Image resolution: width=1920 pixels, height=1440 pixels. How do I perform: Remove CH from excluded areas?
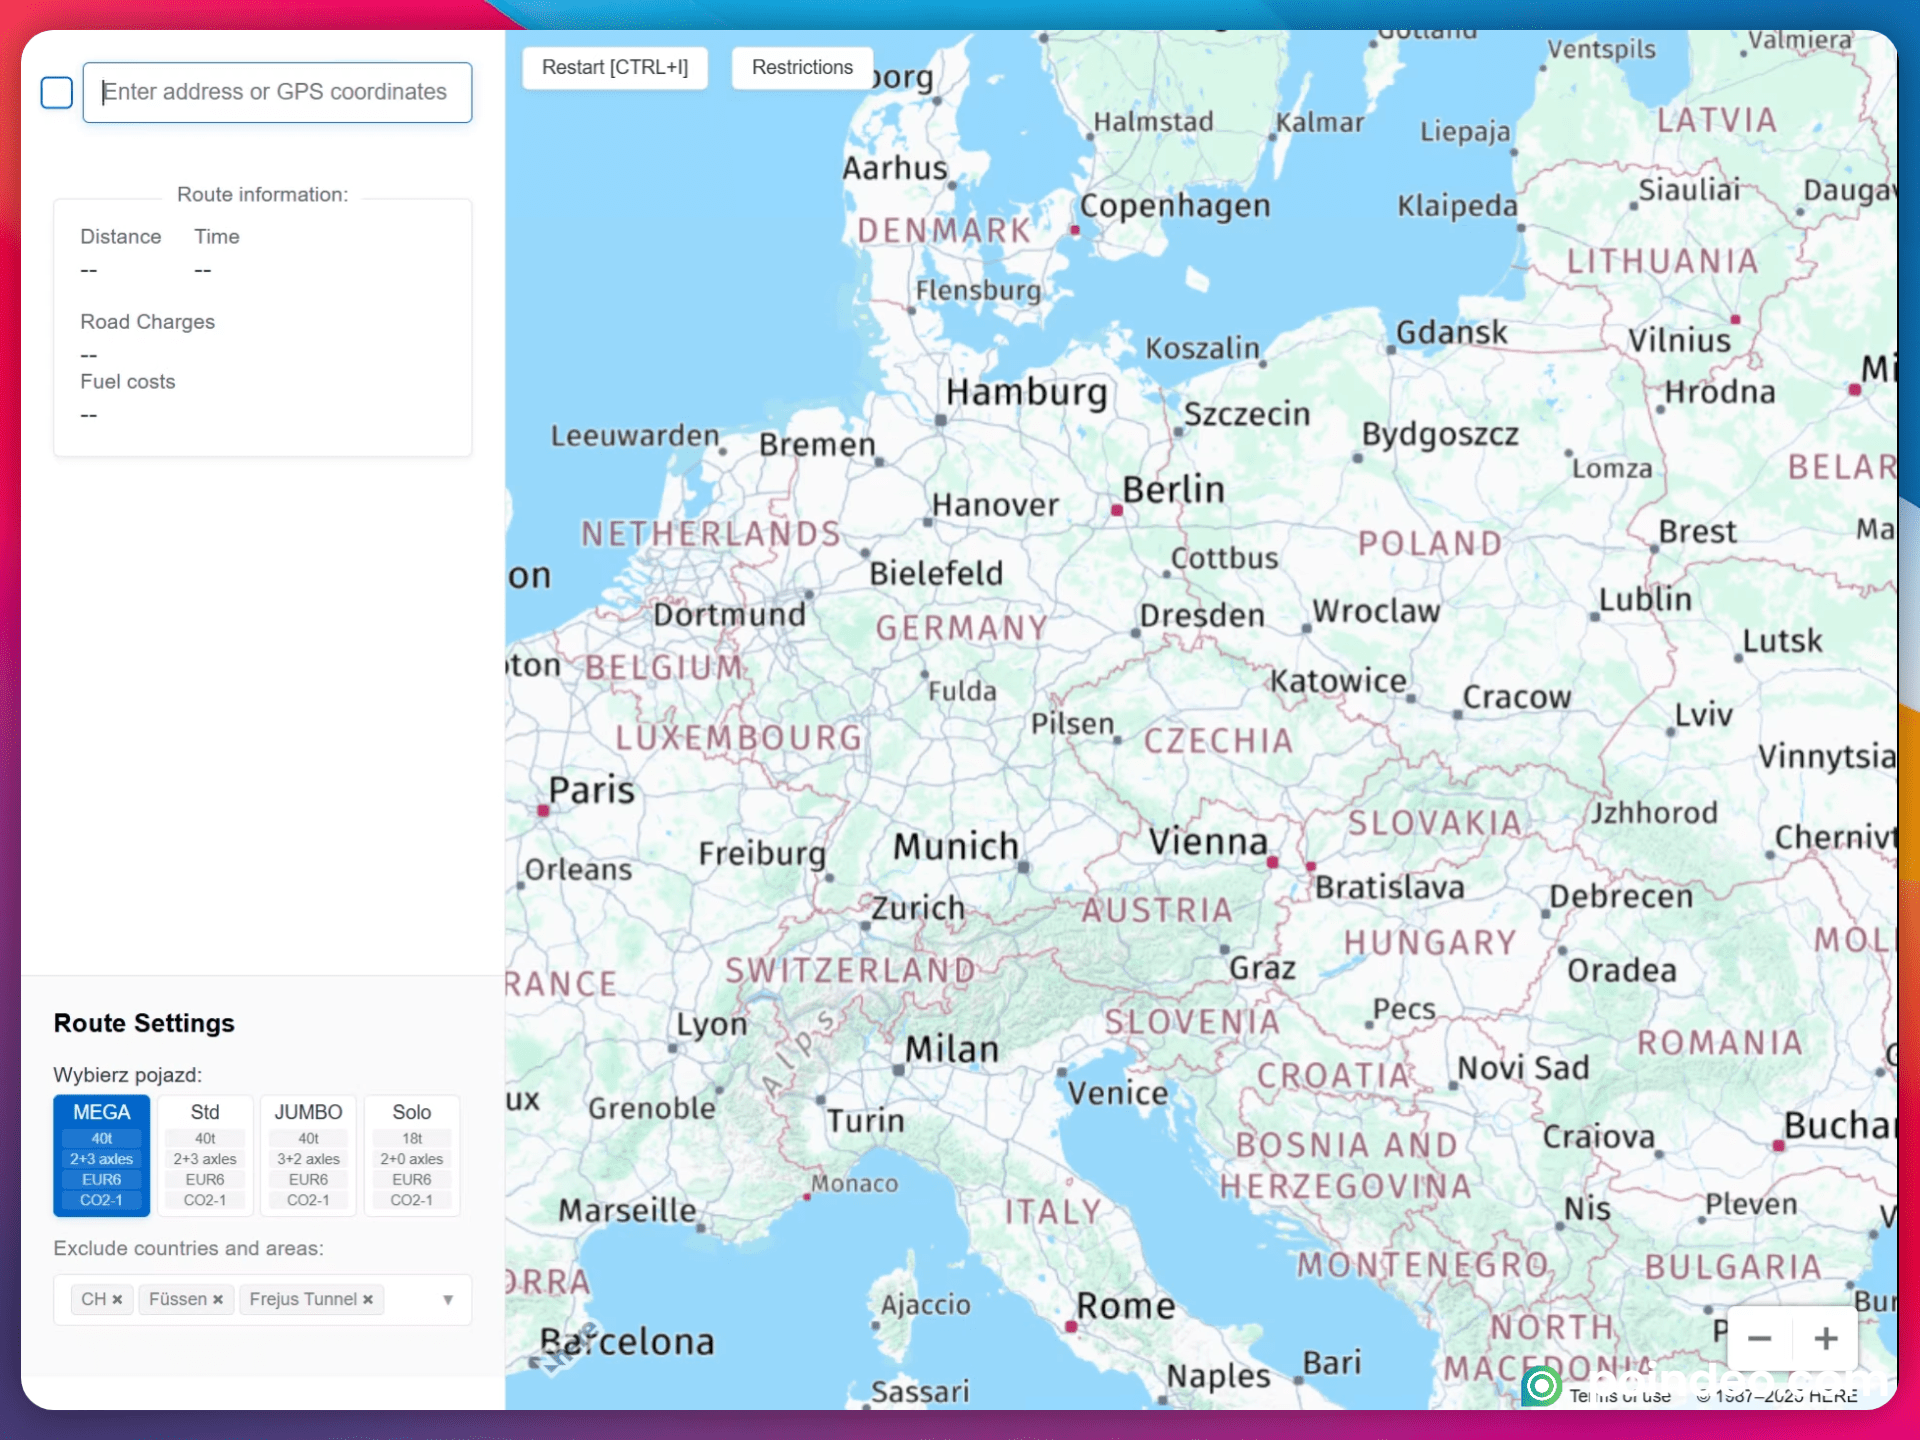[117, 1299]
